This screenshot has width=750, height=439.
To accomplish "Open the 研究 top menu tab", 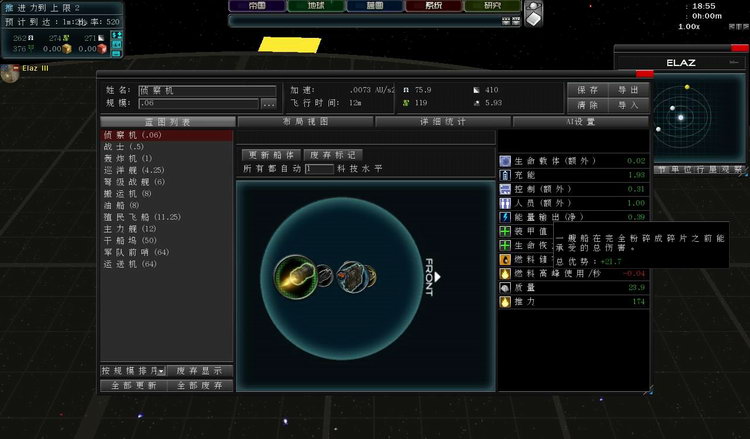I will coord(493,6).
